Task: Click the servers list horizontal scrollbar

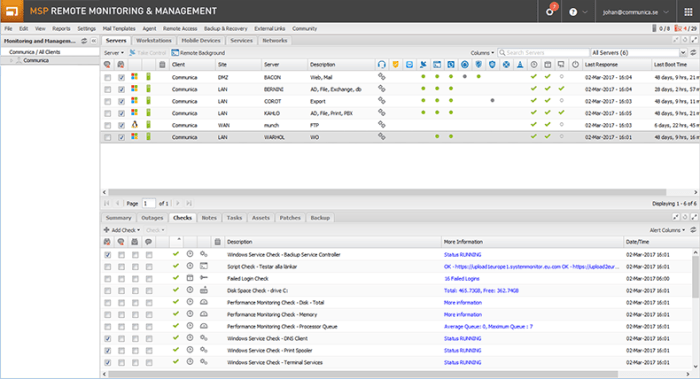Action: 387,192
